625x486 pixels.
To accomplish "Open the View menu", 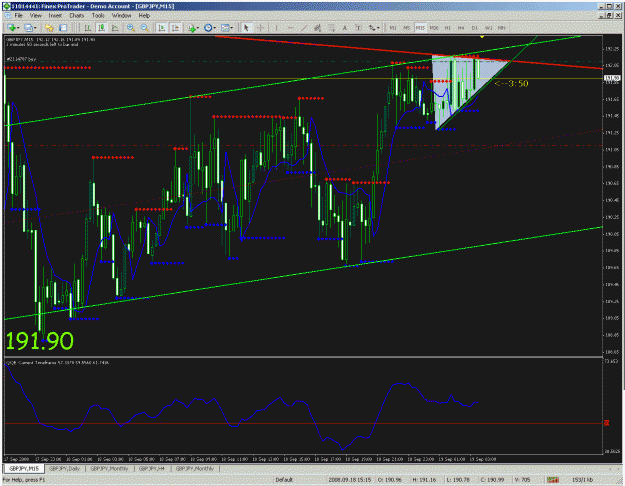I will point(36,16).
